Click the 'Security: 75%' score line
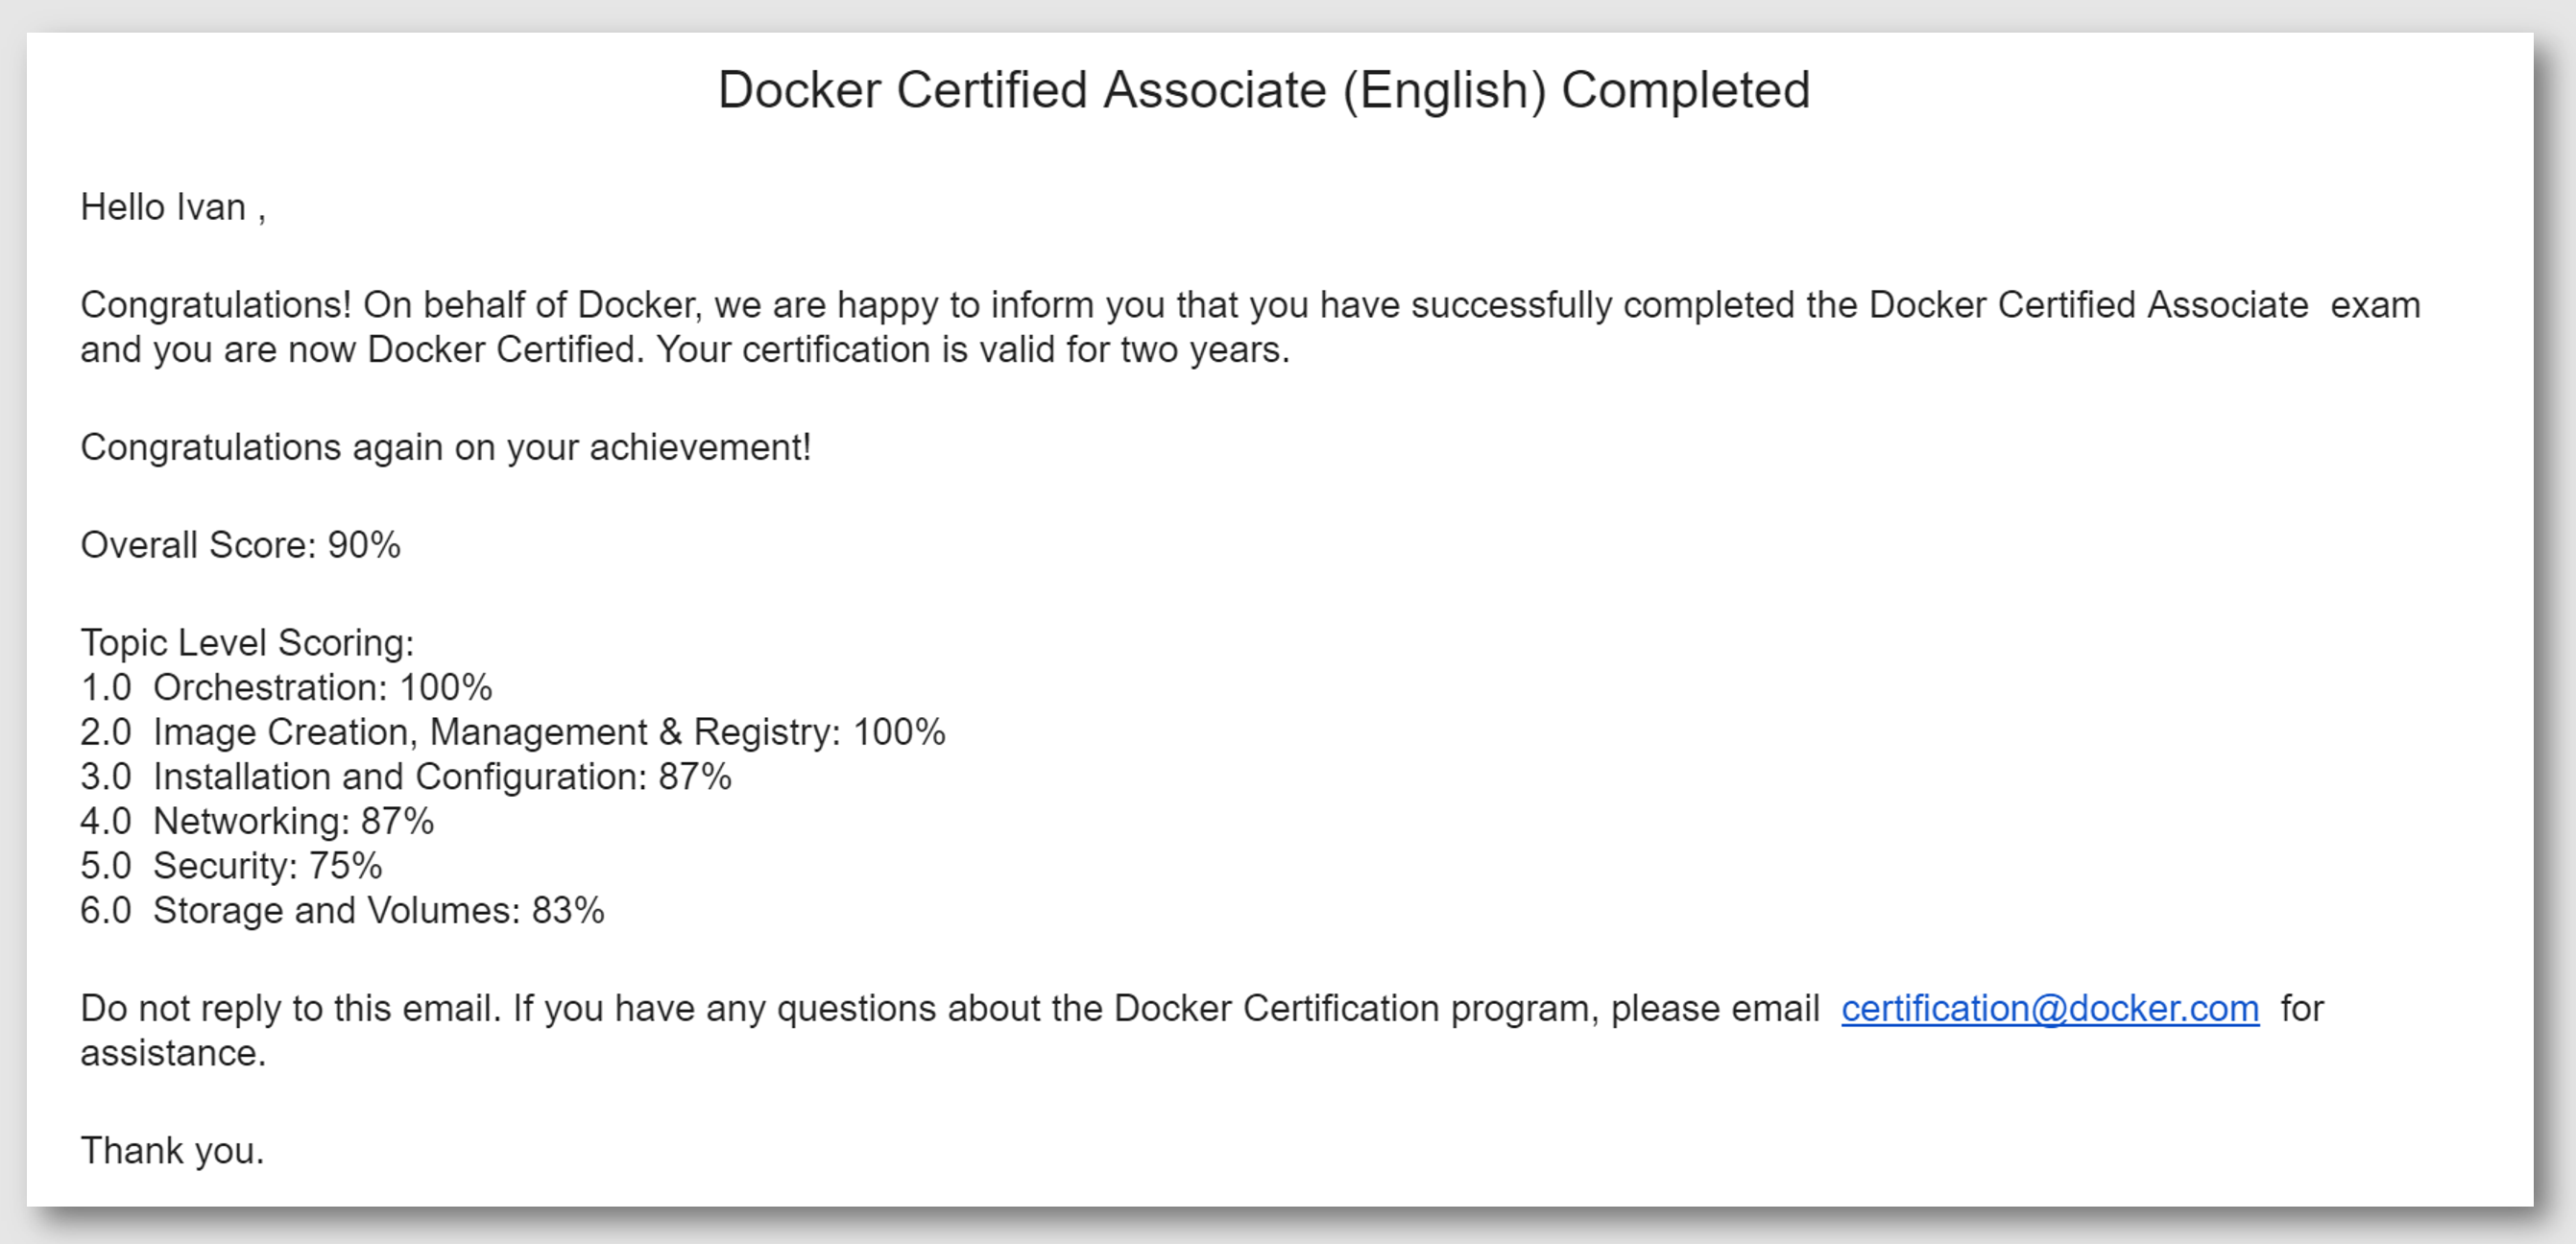 267,866
